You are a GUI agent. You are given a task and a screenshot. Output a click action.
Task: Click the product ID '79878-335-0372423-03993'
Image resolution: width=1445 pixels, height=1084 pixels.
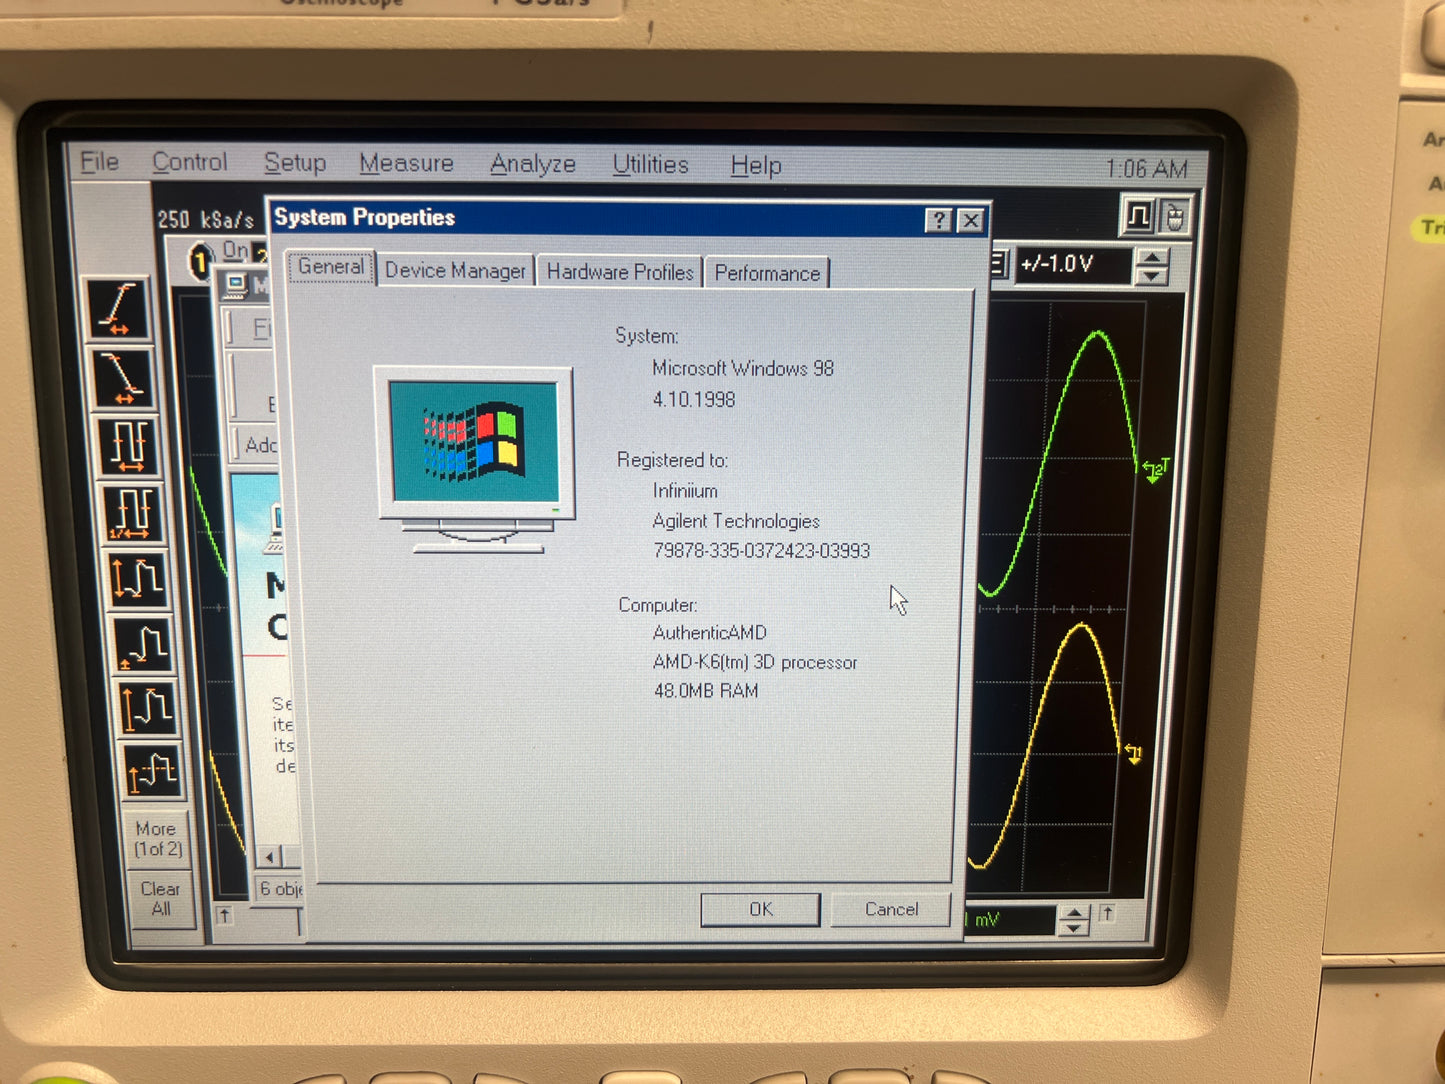[762, 551]
